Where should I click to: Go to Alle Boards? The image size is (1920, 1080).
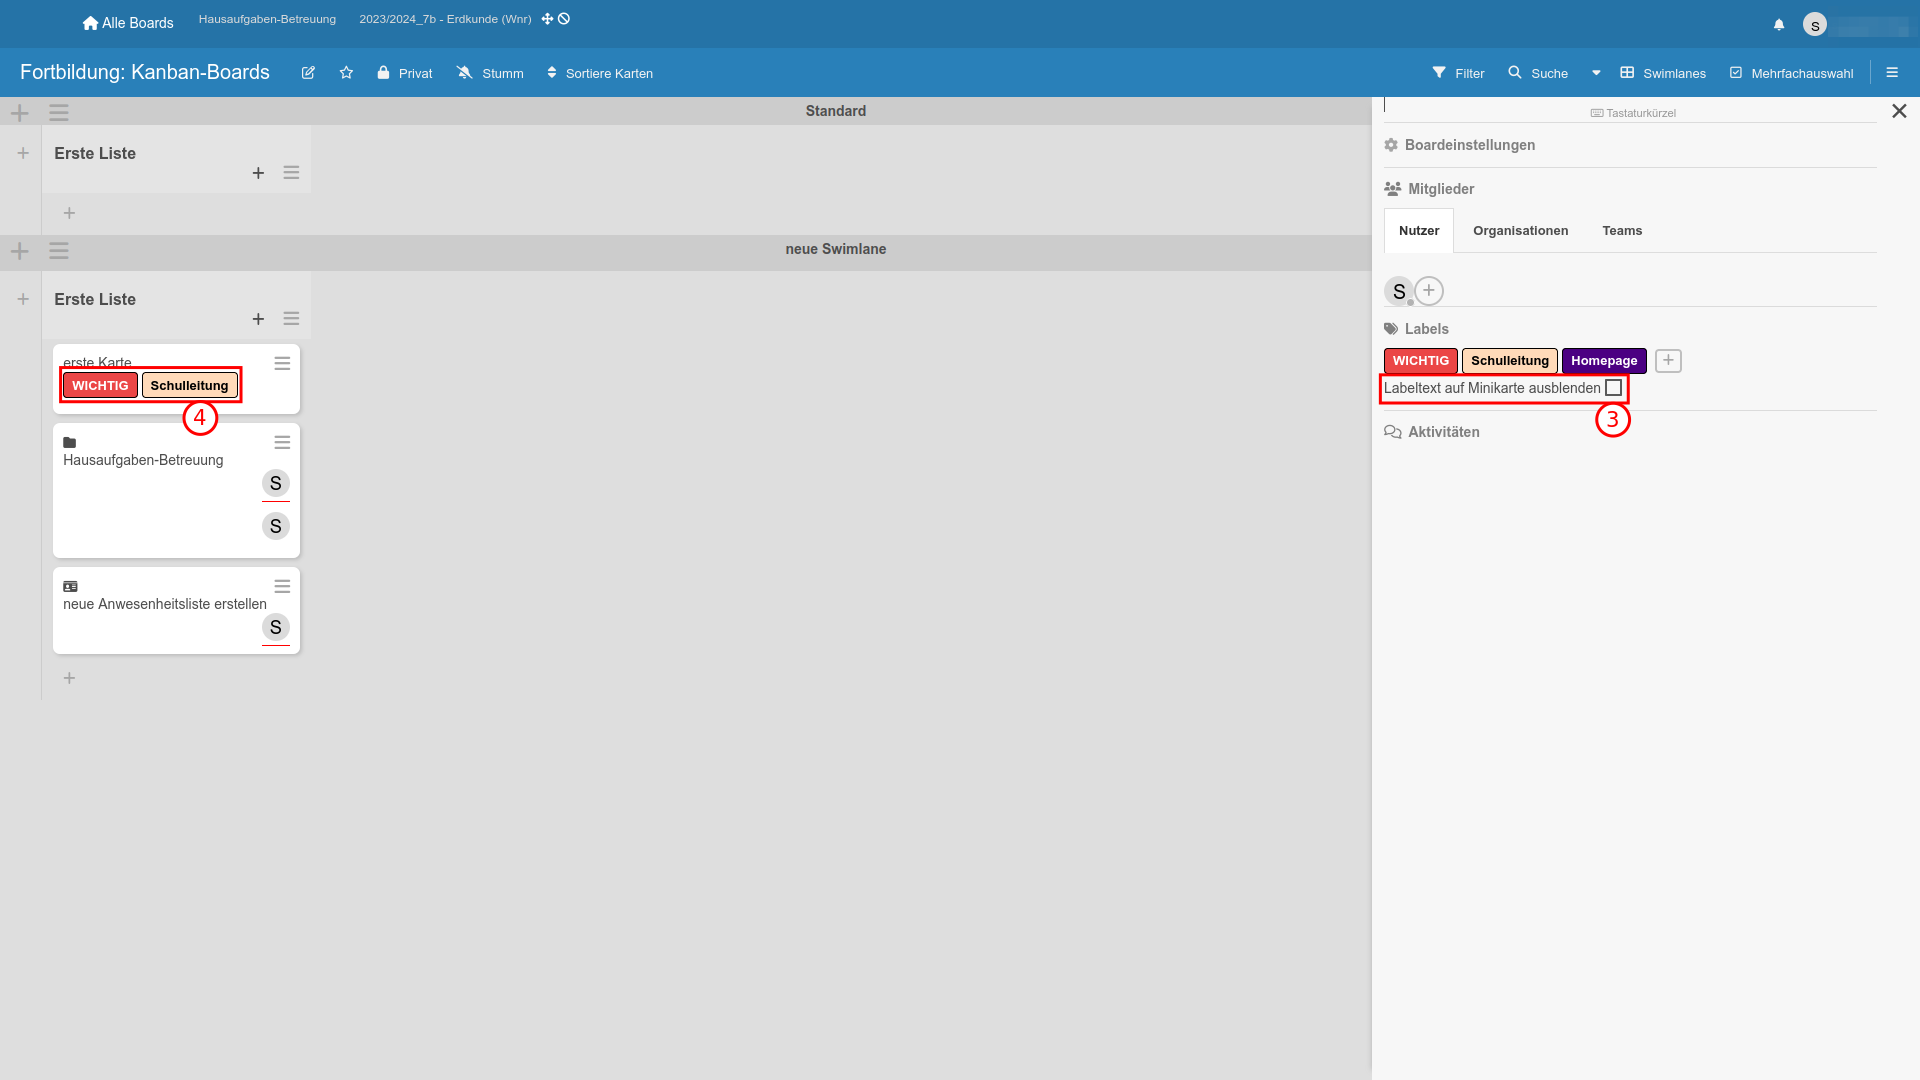point(128,23)
